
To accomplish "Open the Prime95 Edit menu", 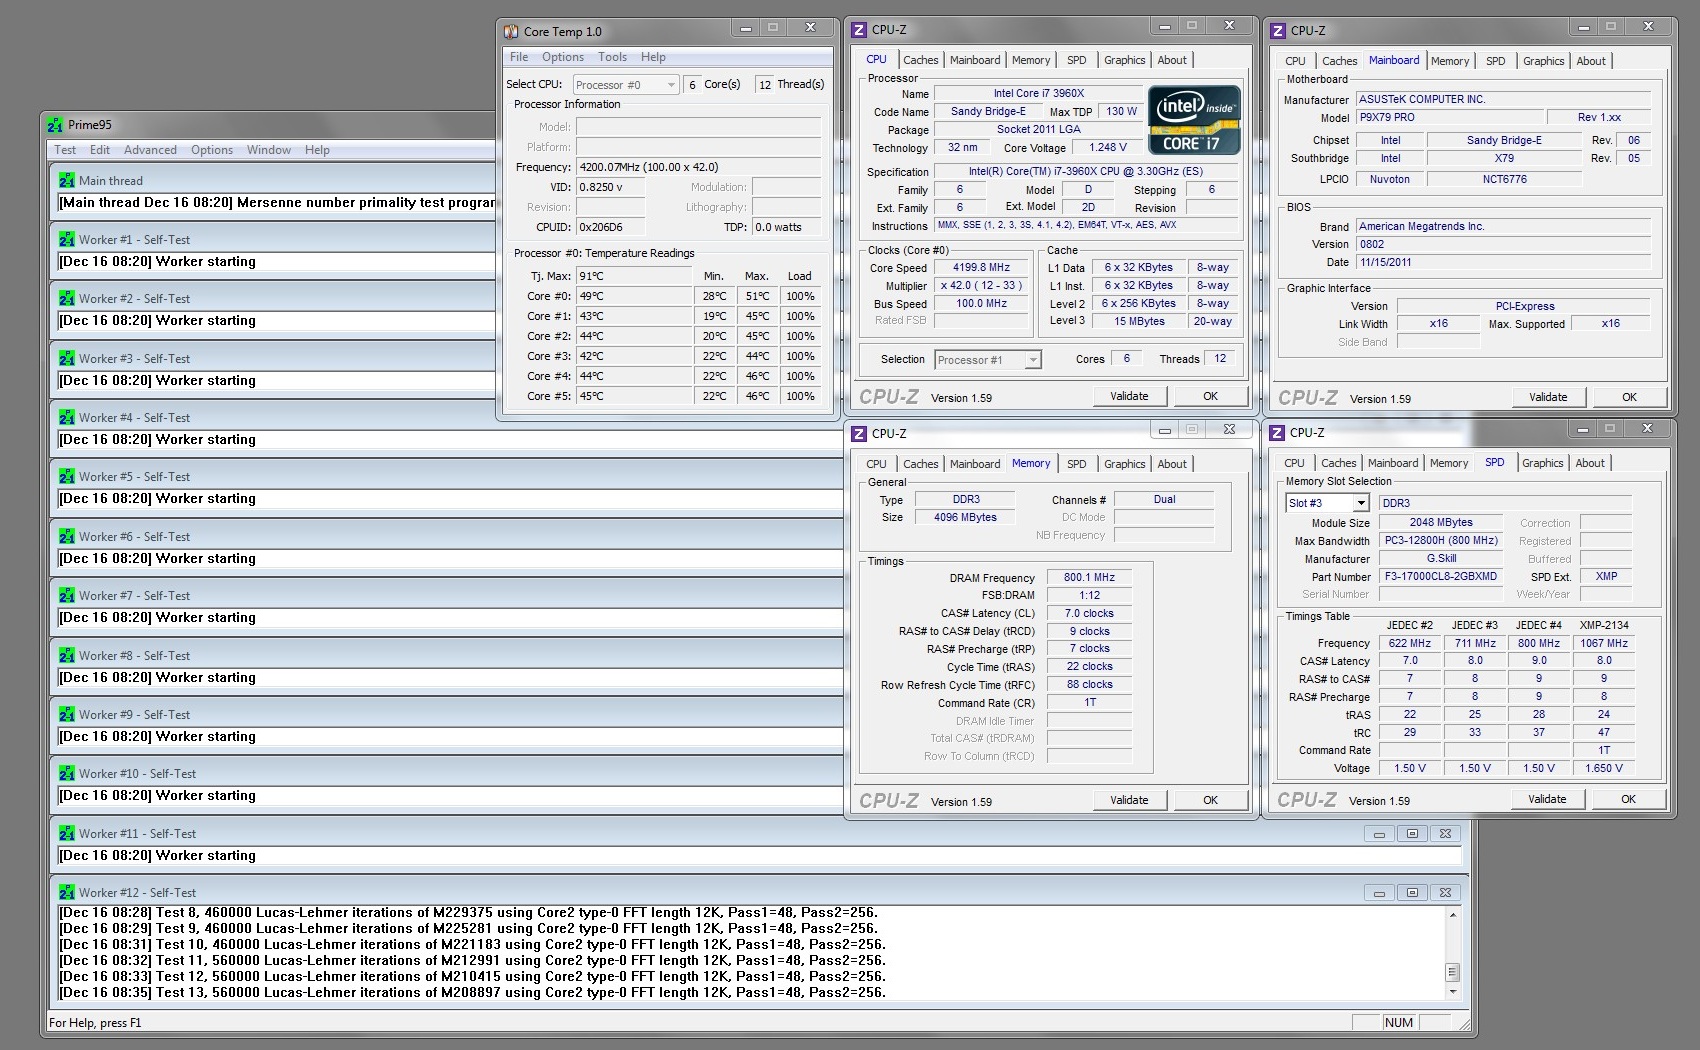I will coord(100,150).
